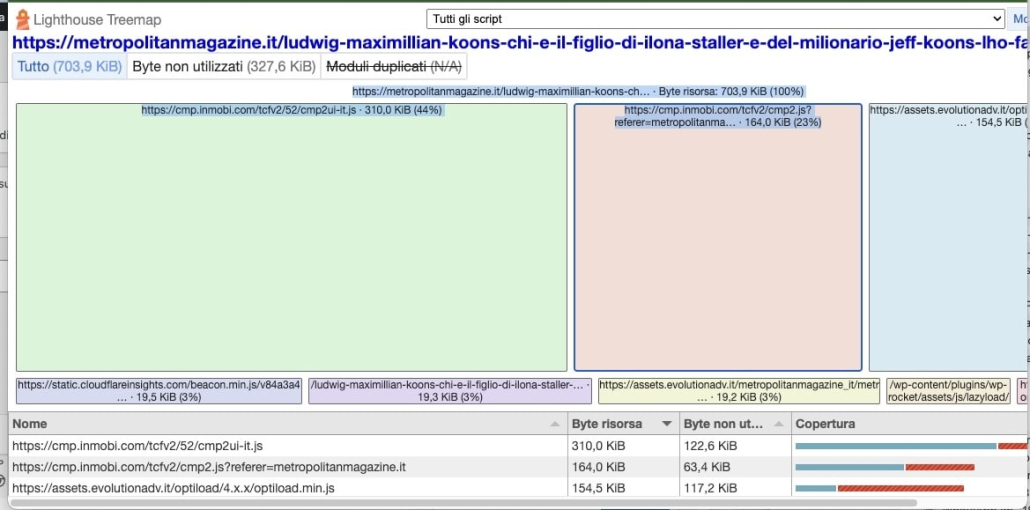The width and height of the screenshot is (1030, 510).
Task: Click the horizontal scrollbar at the bottom
Action: tap(463, 504)
